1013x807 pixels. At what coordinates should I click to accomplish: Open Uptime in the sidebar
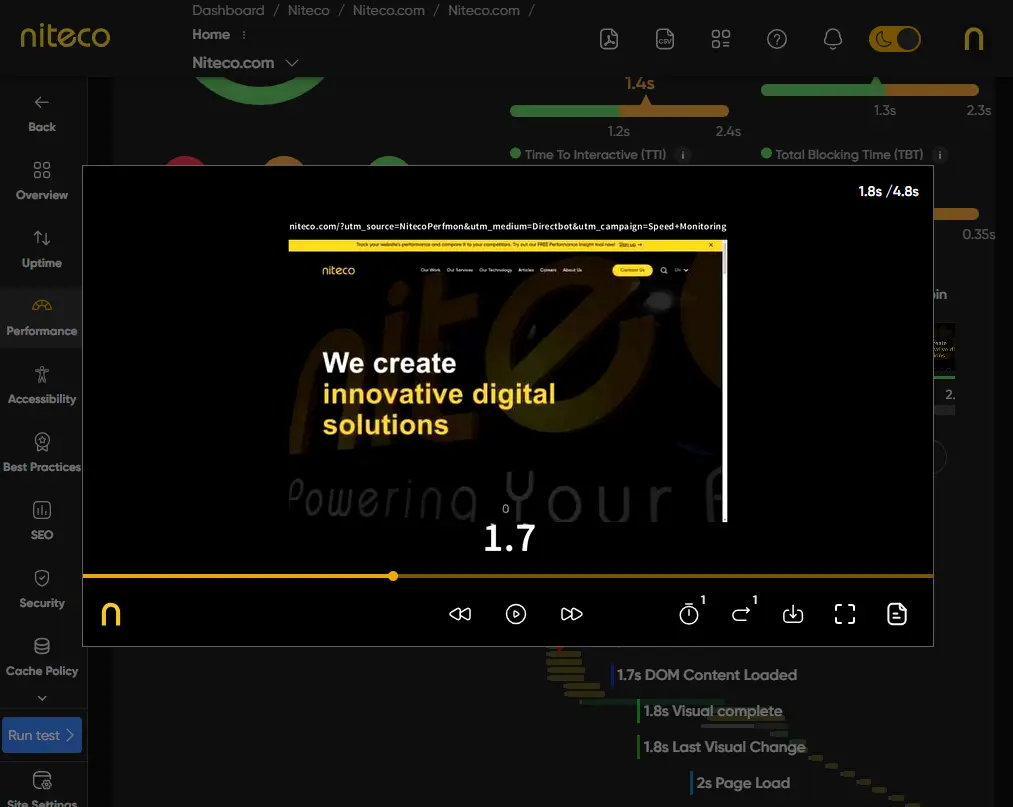coord(41,249)
